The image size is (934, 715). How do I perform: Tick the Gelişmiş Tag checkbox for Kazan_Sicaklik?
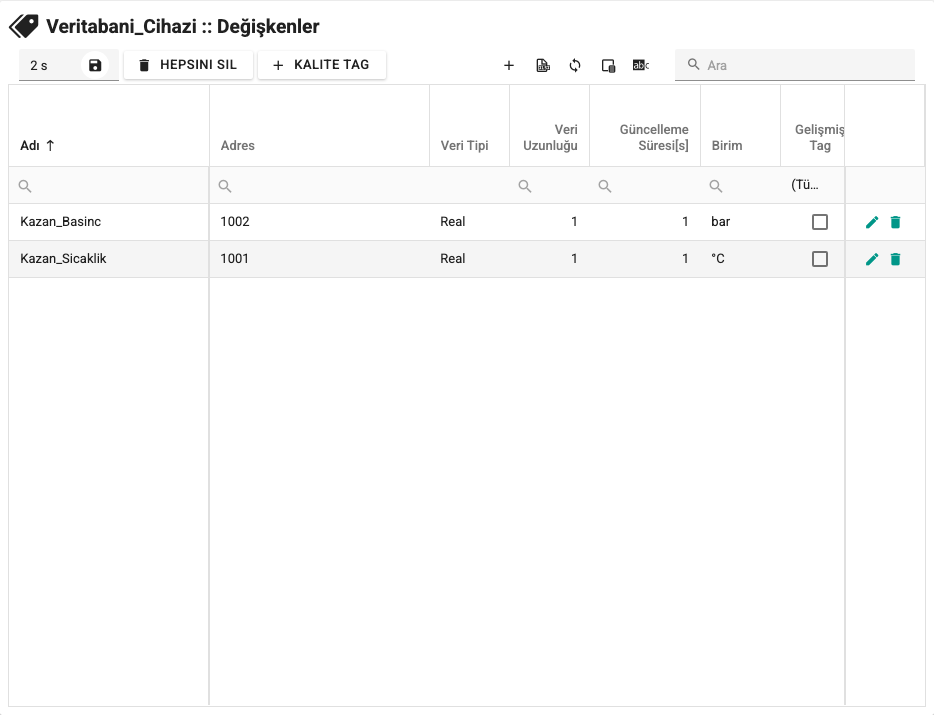pyautogui.click(x=820, y=259)
